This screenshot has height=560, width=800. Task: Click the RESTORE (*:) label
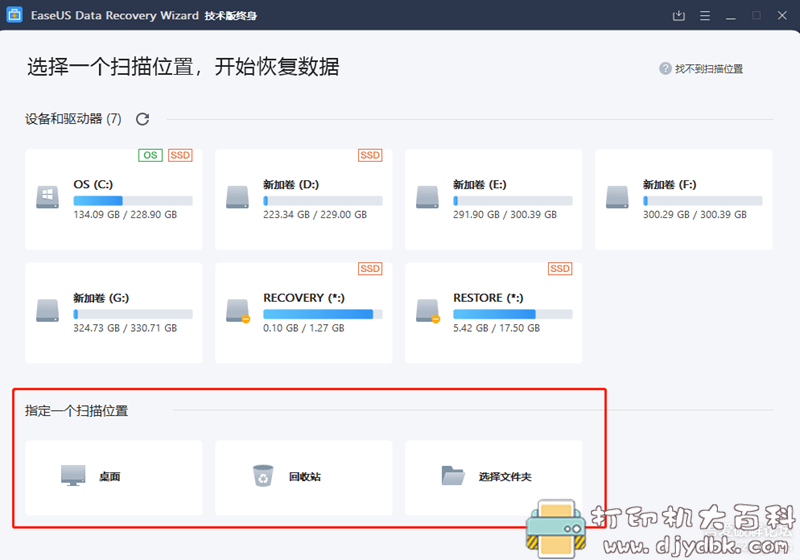pos(488,298)
